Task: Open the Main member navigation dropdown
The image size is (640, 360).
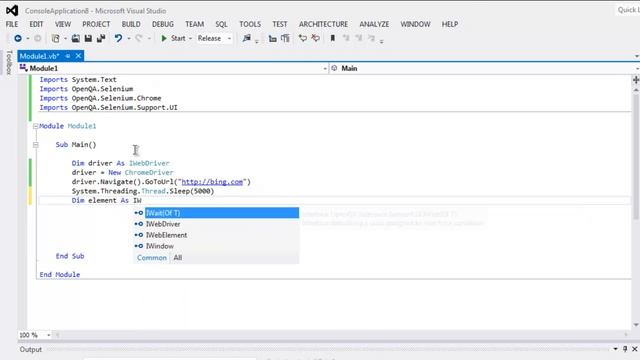Action: pos(484,68)
